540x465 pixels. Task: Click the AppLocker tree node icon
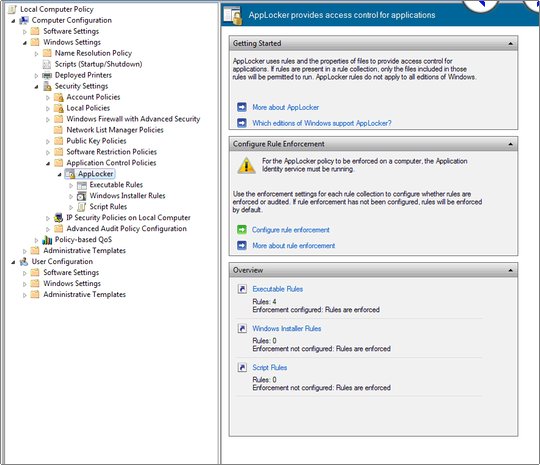pos(70,174)
